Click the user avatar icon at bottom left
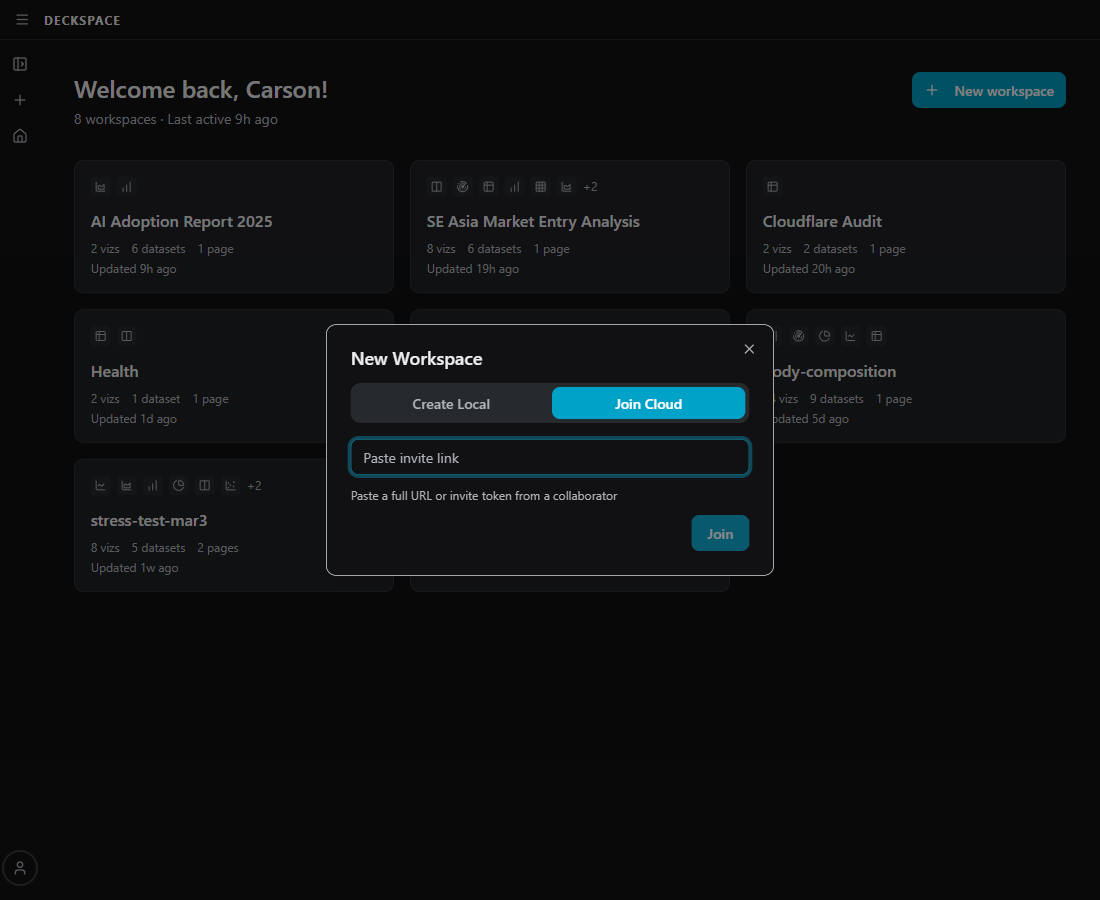The image size is (1100, 900). [20, 867]
